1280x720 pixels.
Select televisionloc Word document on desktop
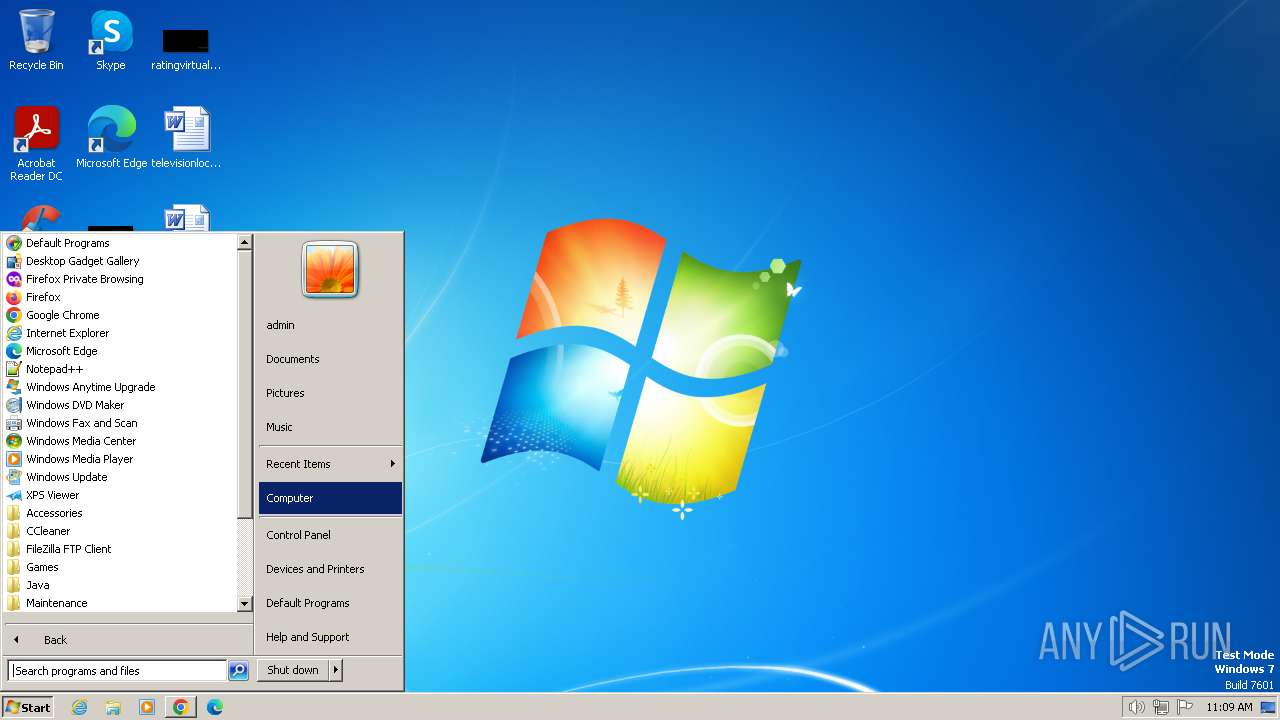tap(186, 138)
